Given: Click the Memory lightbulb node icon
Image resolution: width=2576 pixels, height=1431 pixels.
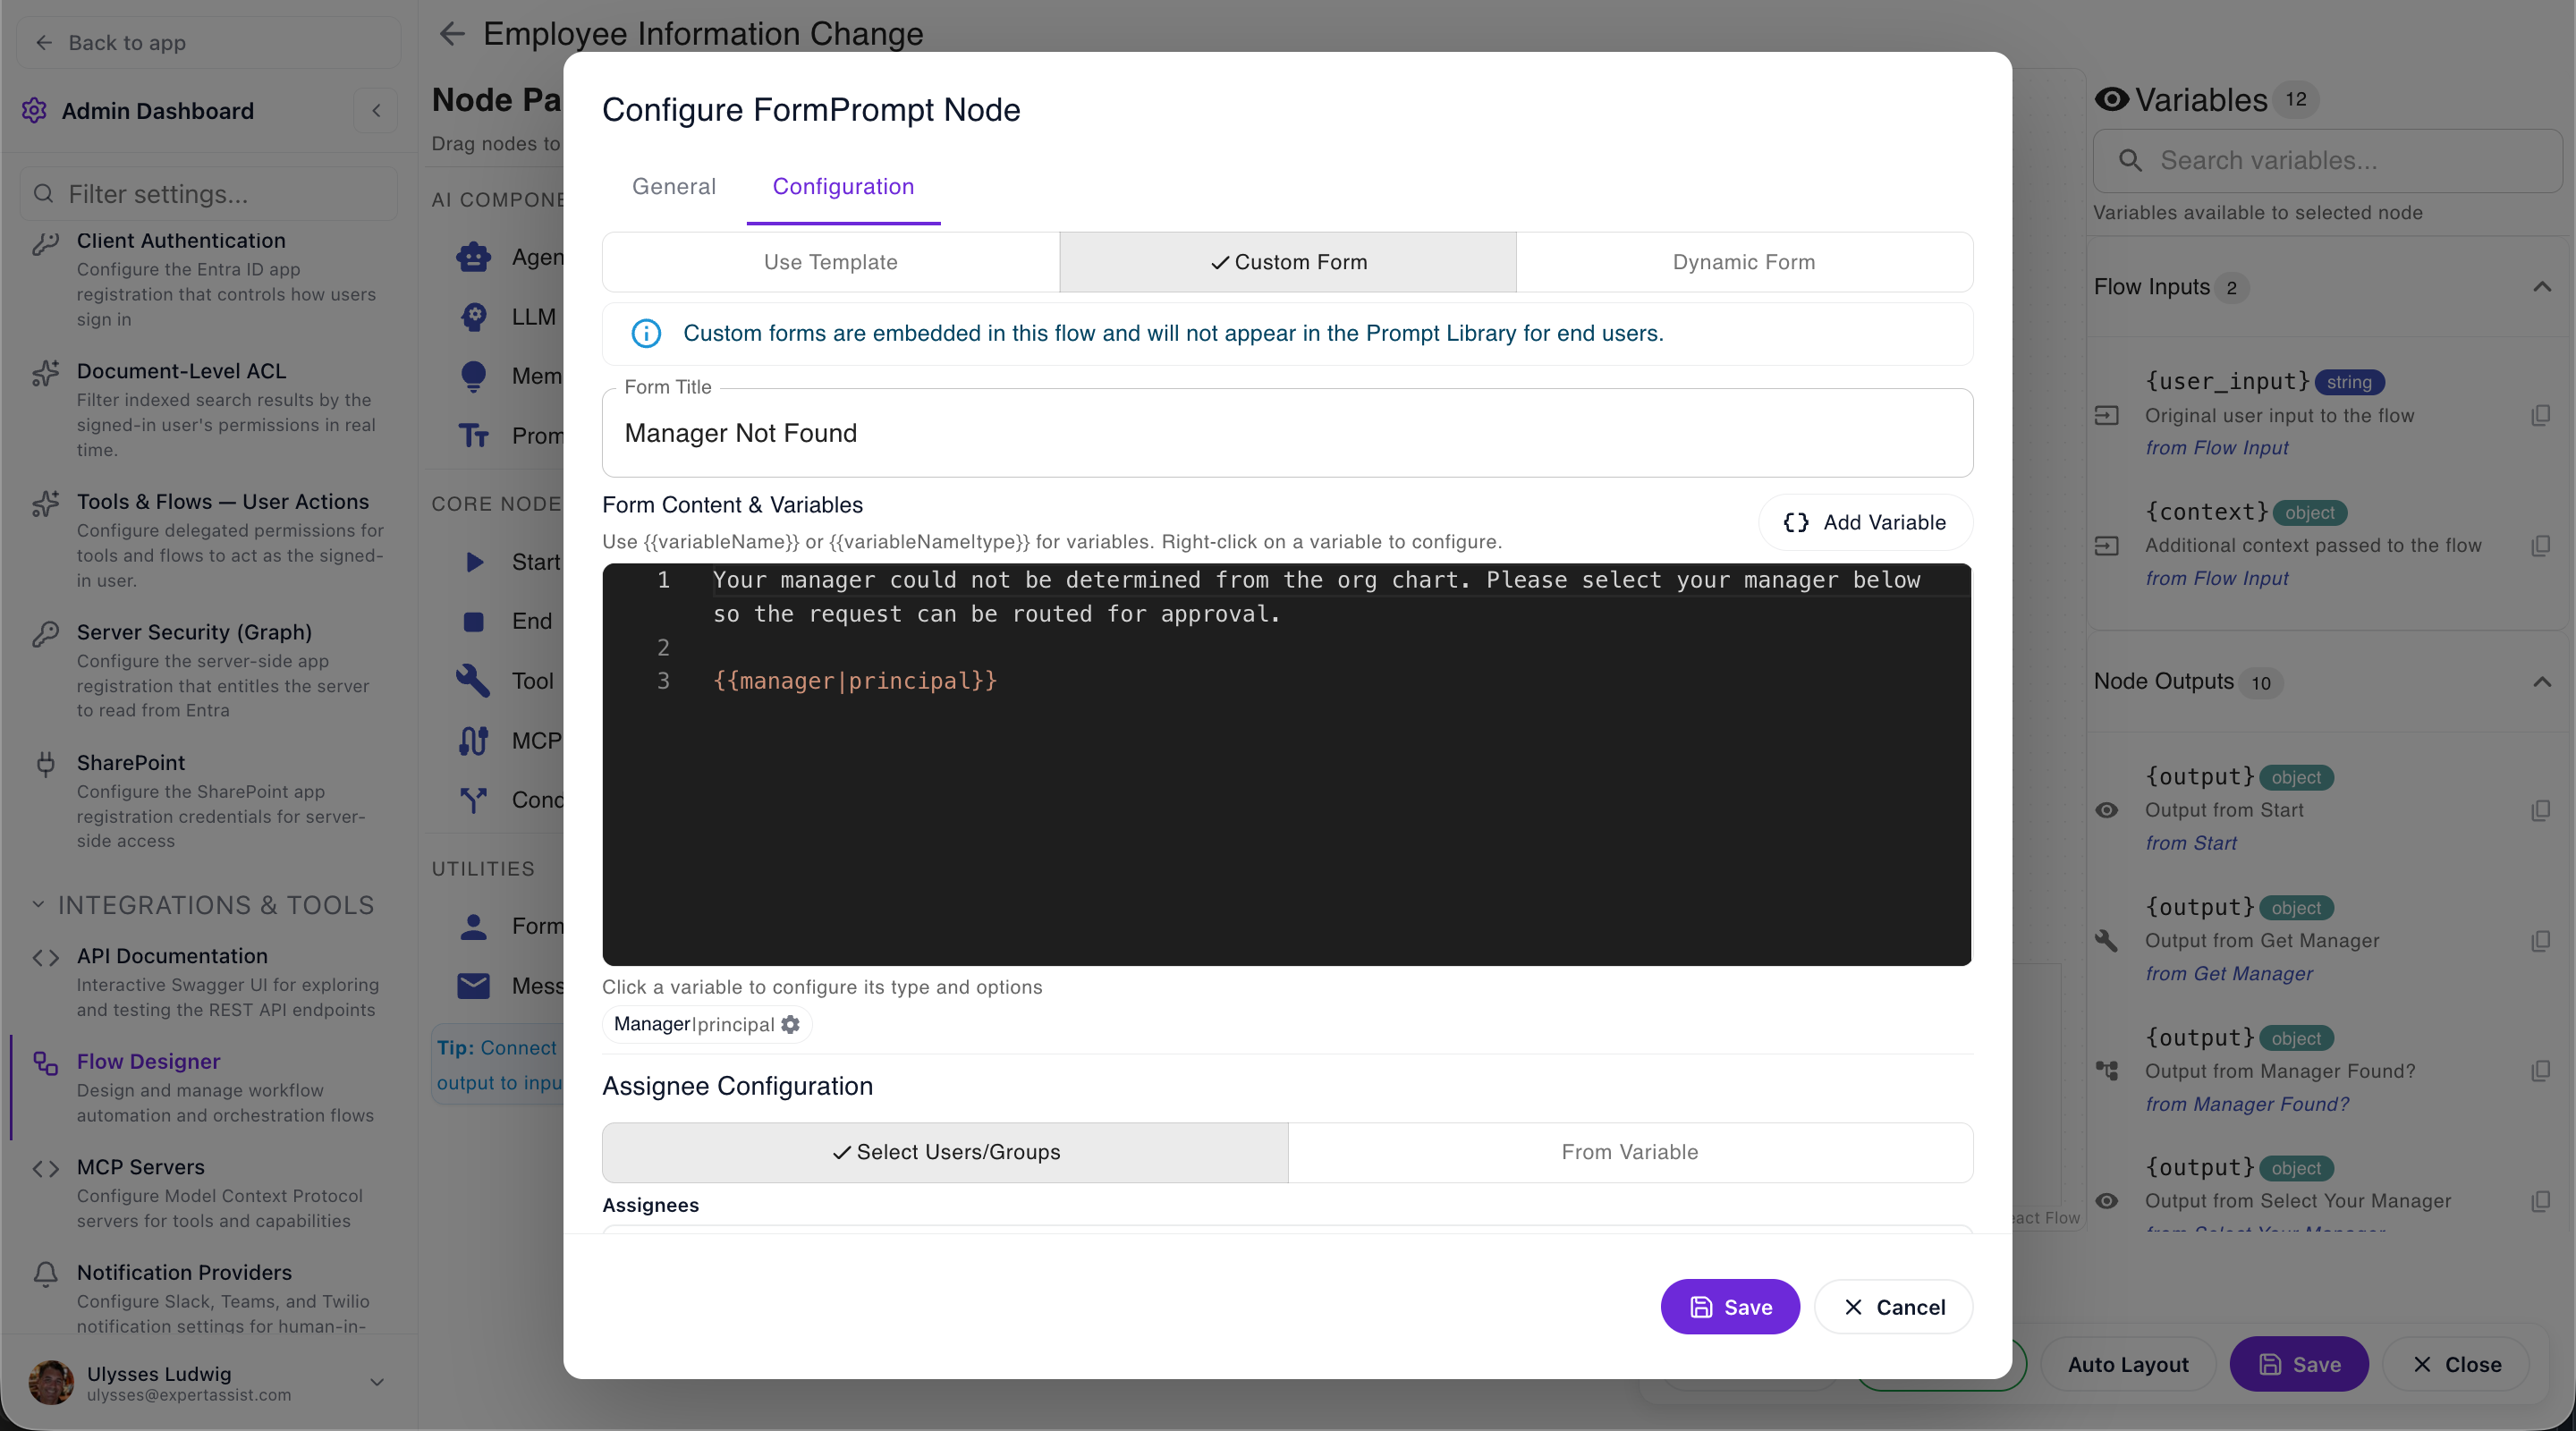Looking at the screenshot, I should tap(474, 376).
